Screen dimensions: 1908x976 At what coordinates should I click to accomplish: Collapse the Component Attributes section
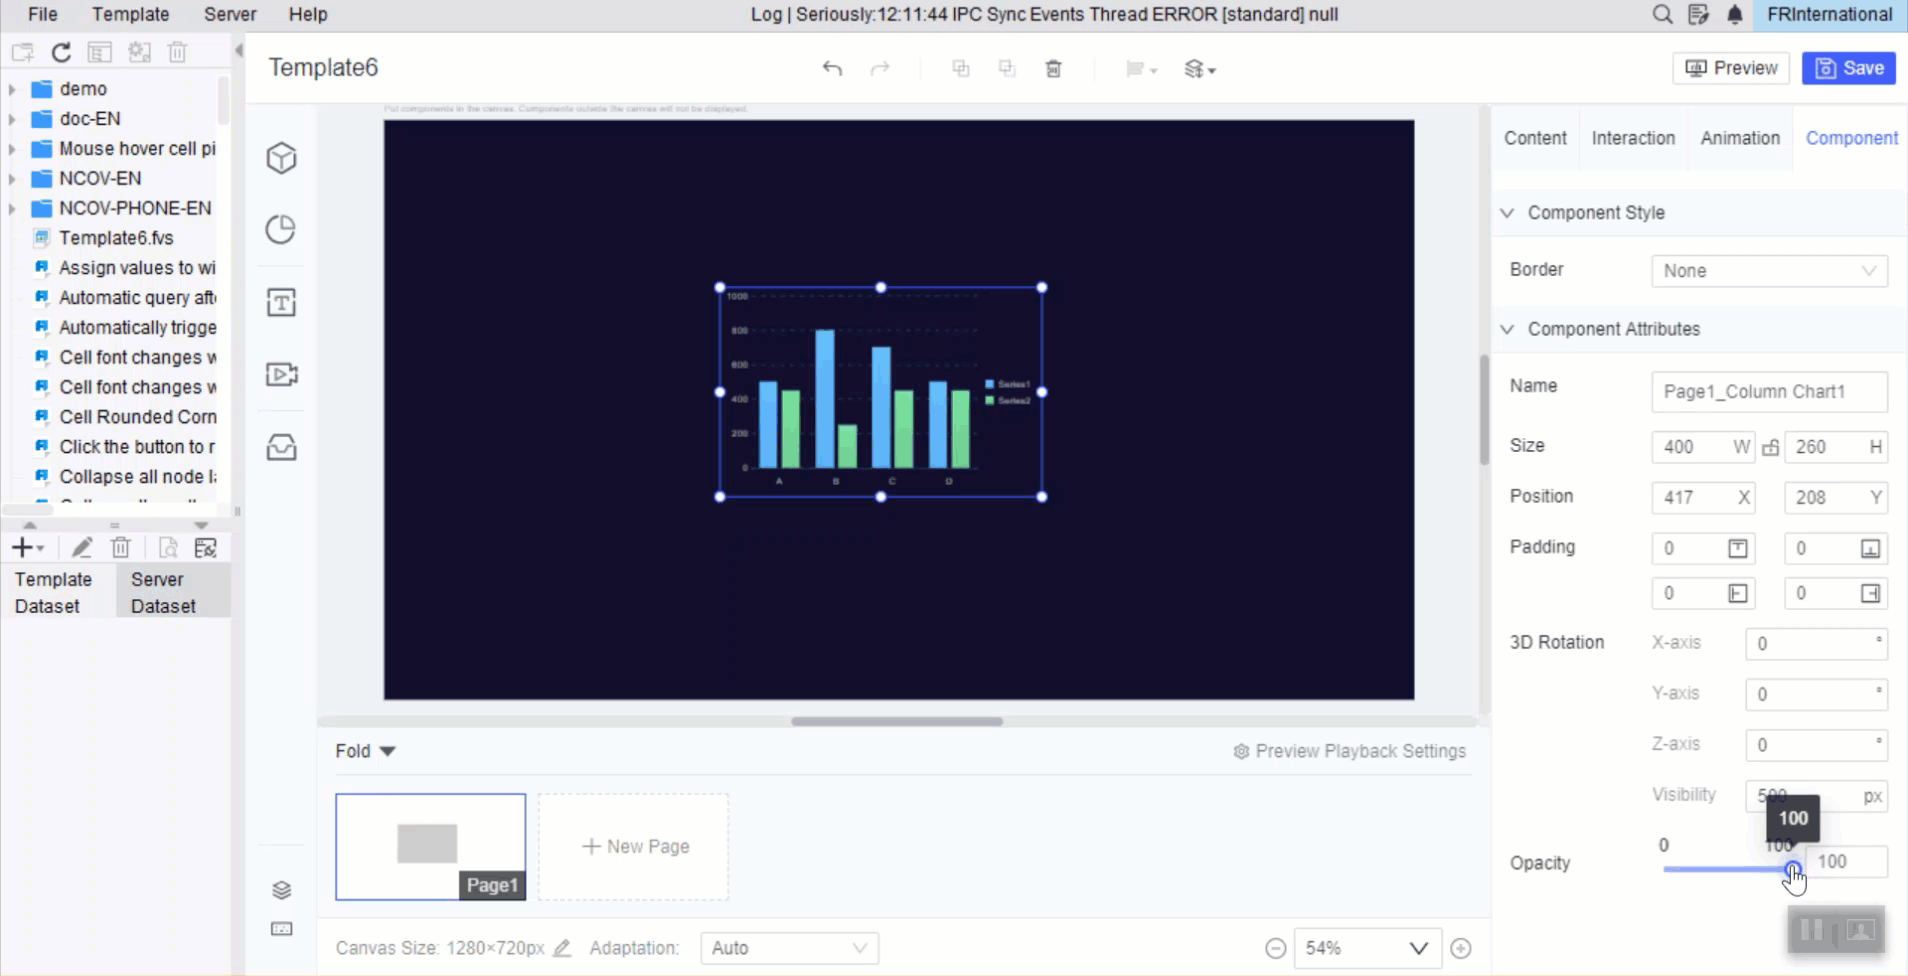(1507, 329)
